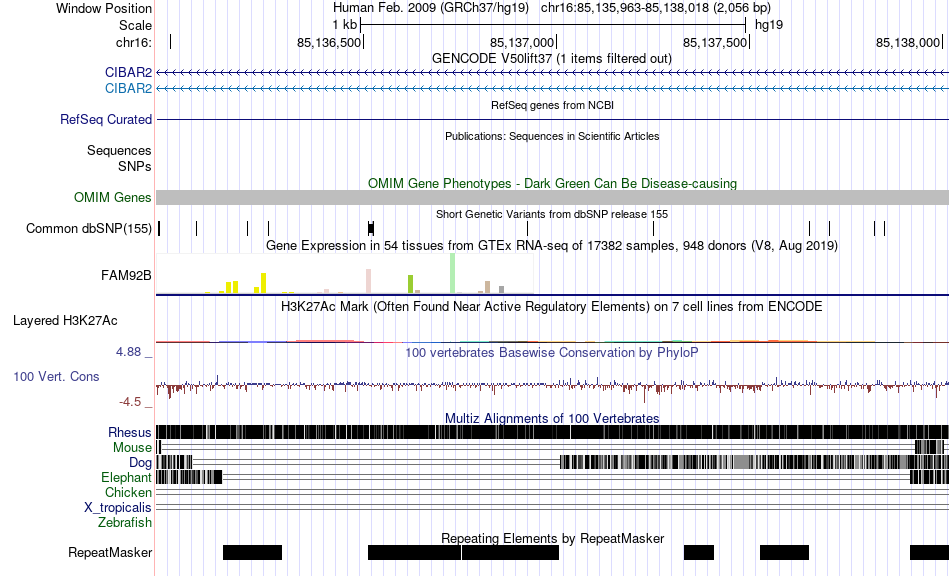Open Repeating Elements by RepeatMasker title
Image resolution: width=950 pixels, height=576 pixels.
(552, 538)
